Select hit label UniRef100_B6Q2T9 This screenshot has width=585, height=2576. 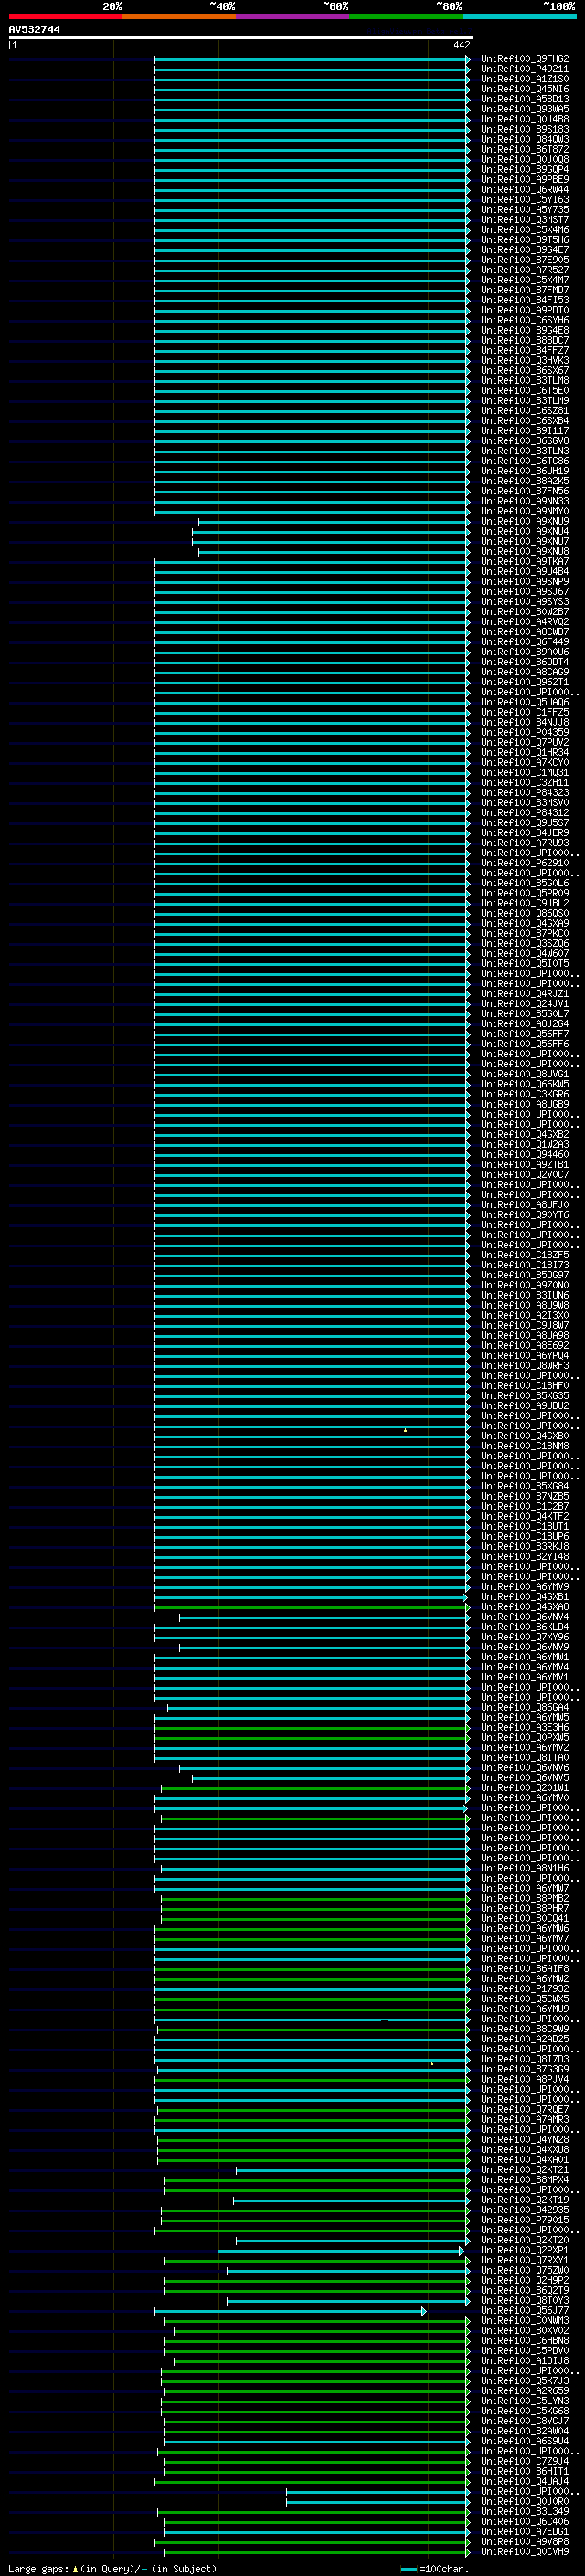click(524, 2291)
